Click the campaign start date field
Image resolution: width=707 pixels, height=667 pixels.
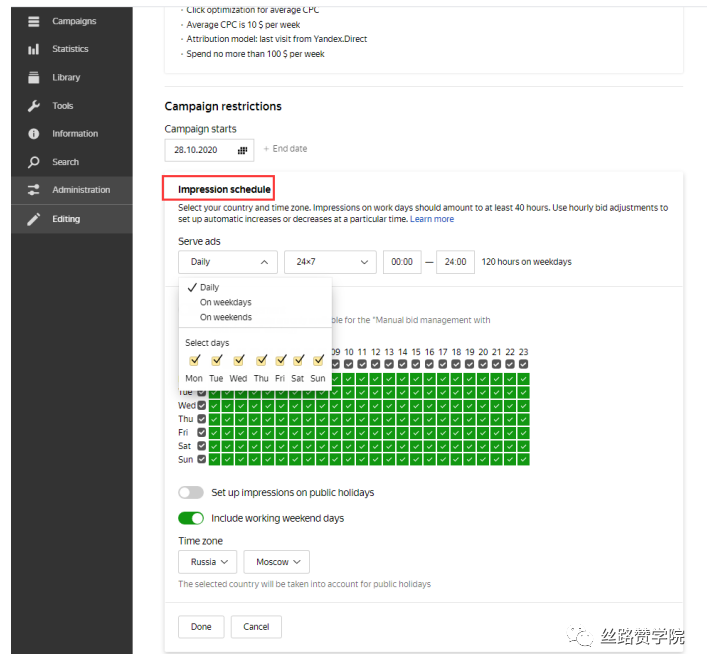click(209, 150)
